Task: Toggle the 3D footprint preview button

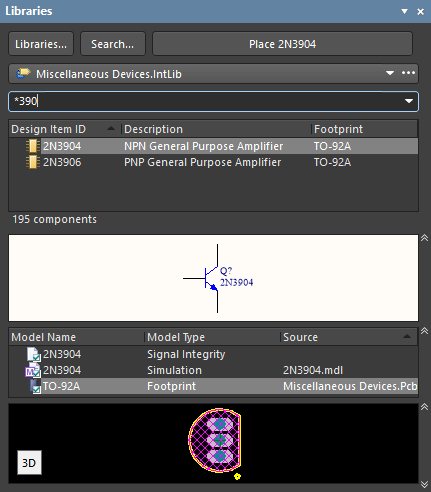Action: 29,463
